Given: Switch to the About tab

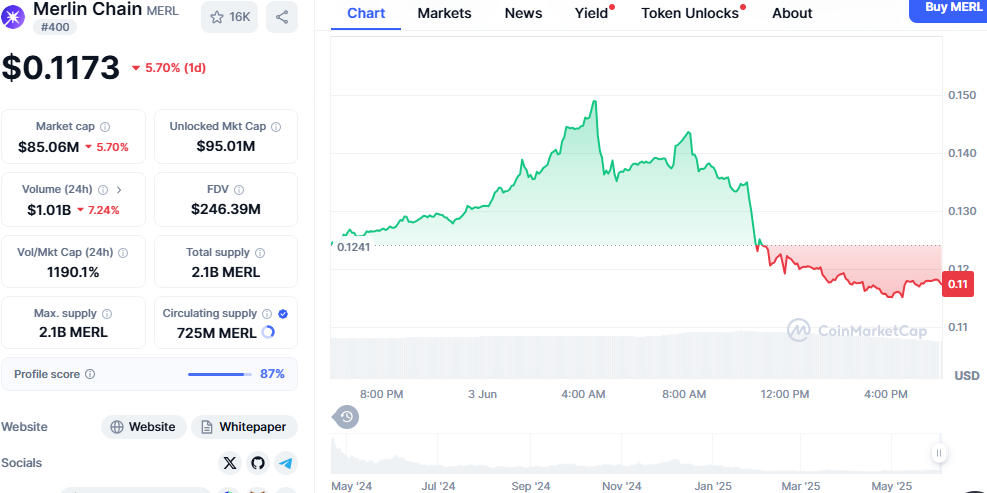Looking at the screenshot, I should coord(792,13).
